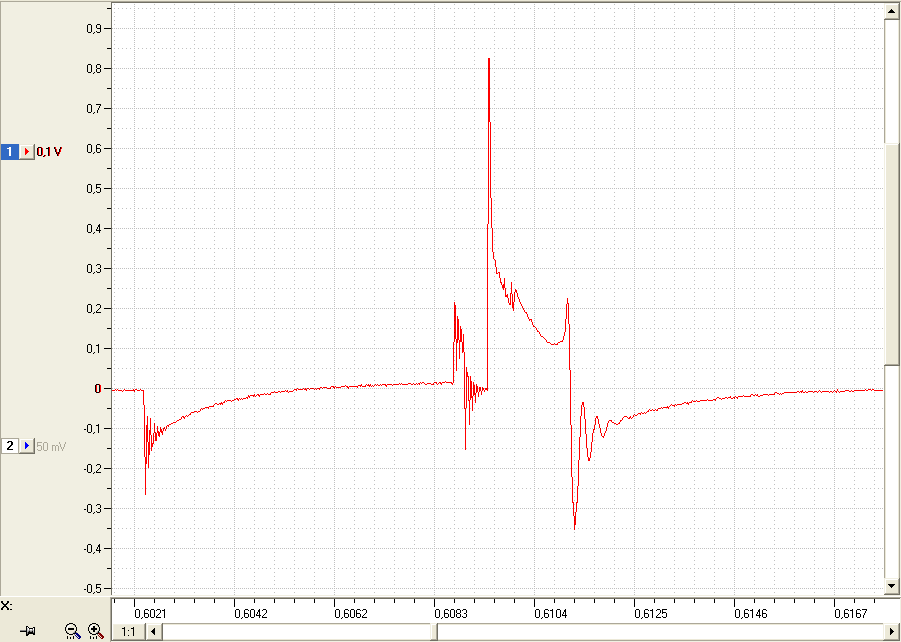The height and width of the screenshot is (642, 901).
Task: Click the vertical scrollbar's up arrow
Action: pyautogui.click(x=892, y=10)
